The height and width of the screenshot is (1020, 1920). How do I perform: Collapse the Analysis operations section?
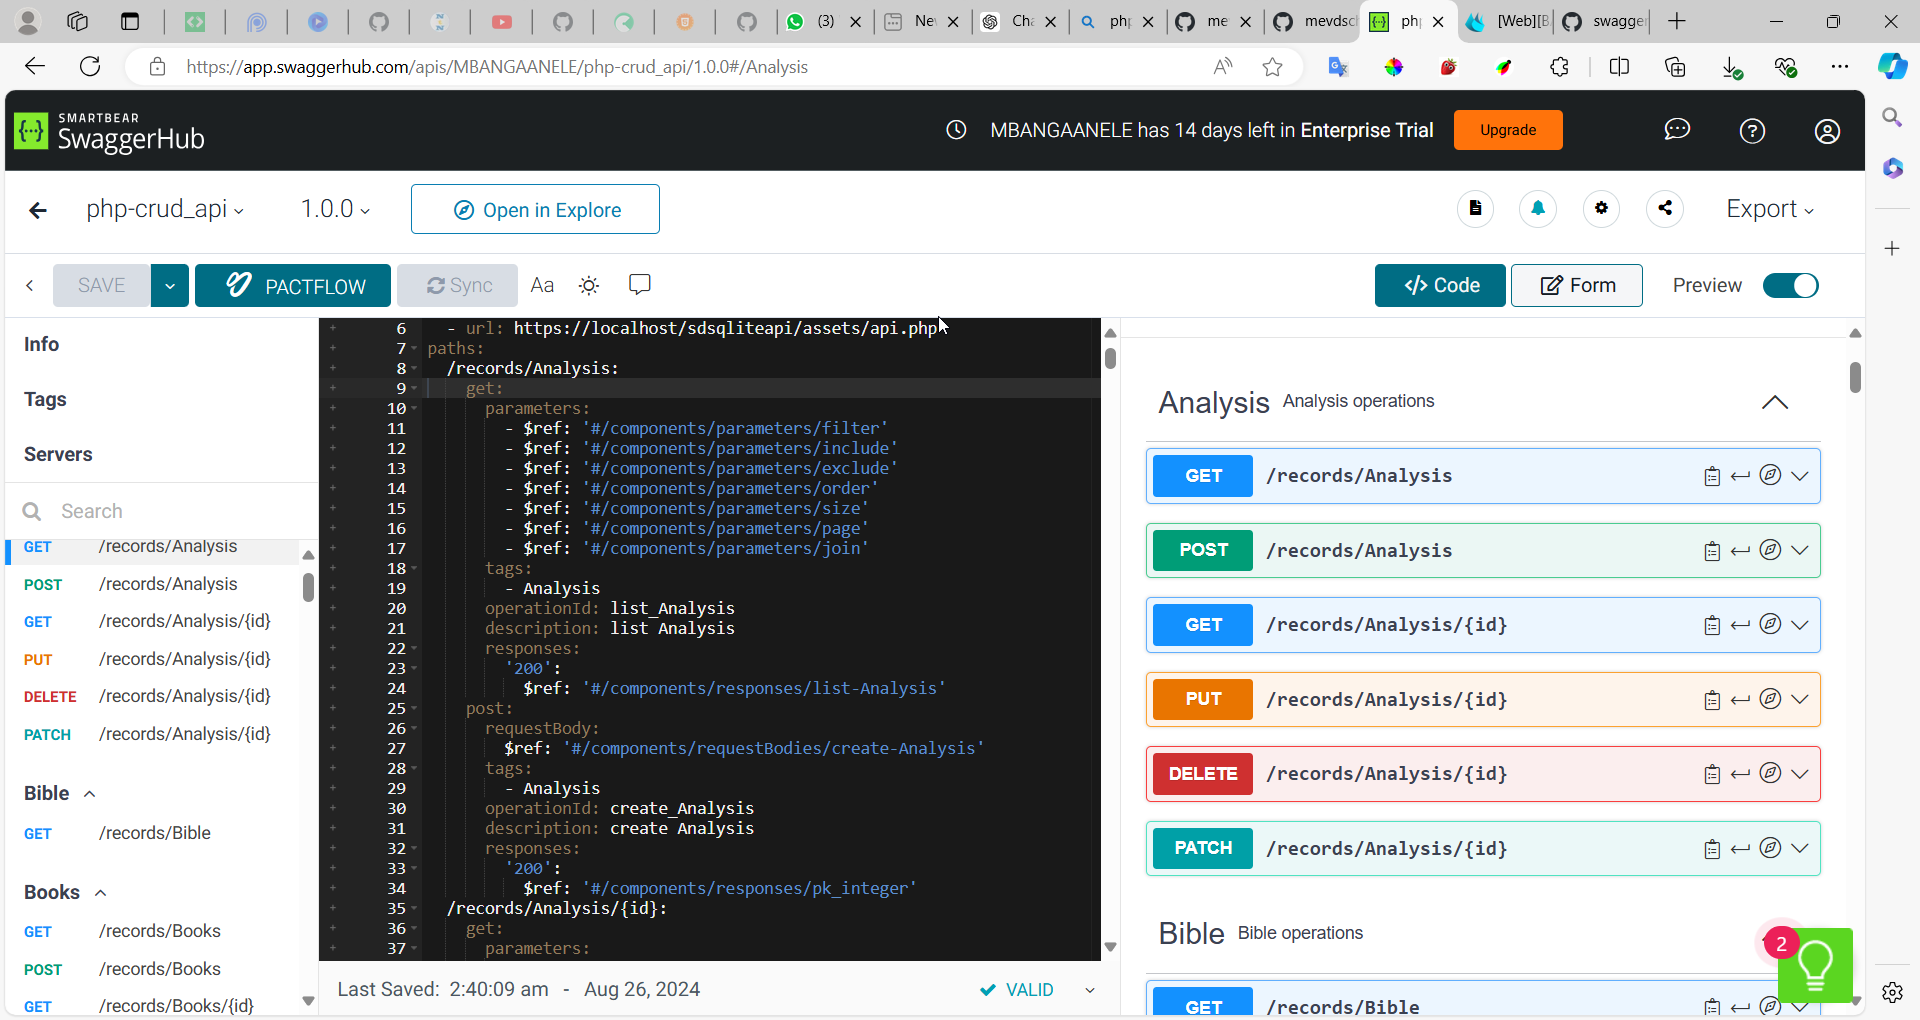(x=1774, y=402)
